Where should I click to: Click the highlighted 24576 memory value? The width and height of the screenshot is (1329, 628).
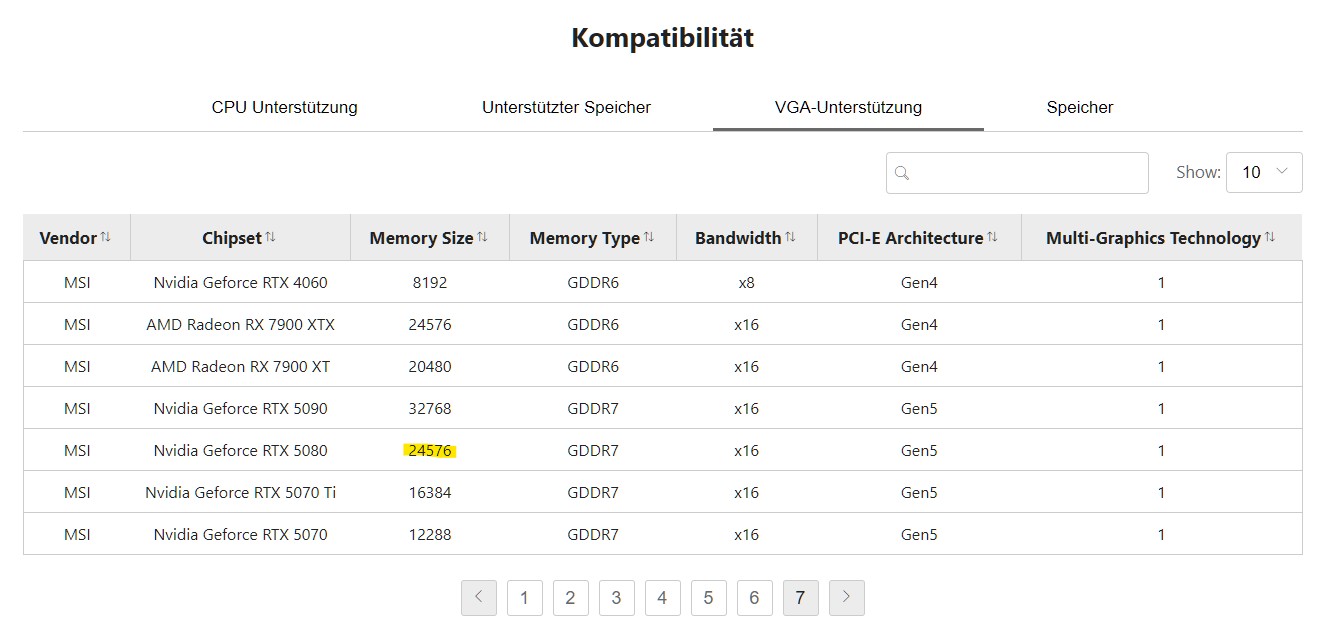430,450
